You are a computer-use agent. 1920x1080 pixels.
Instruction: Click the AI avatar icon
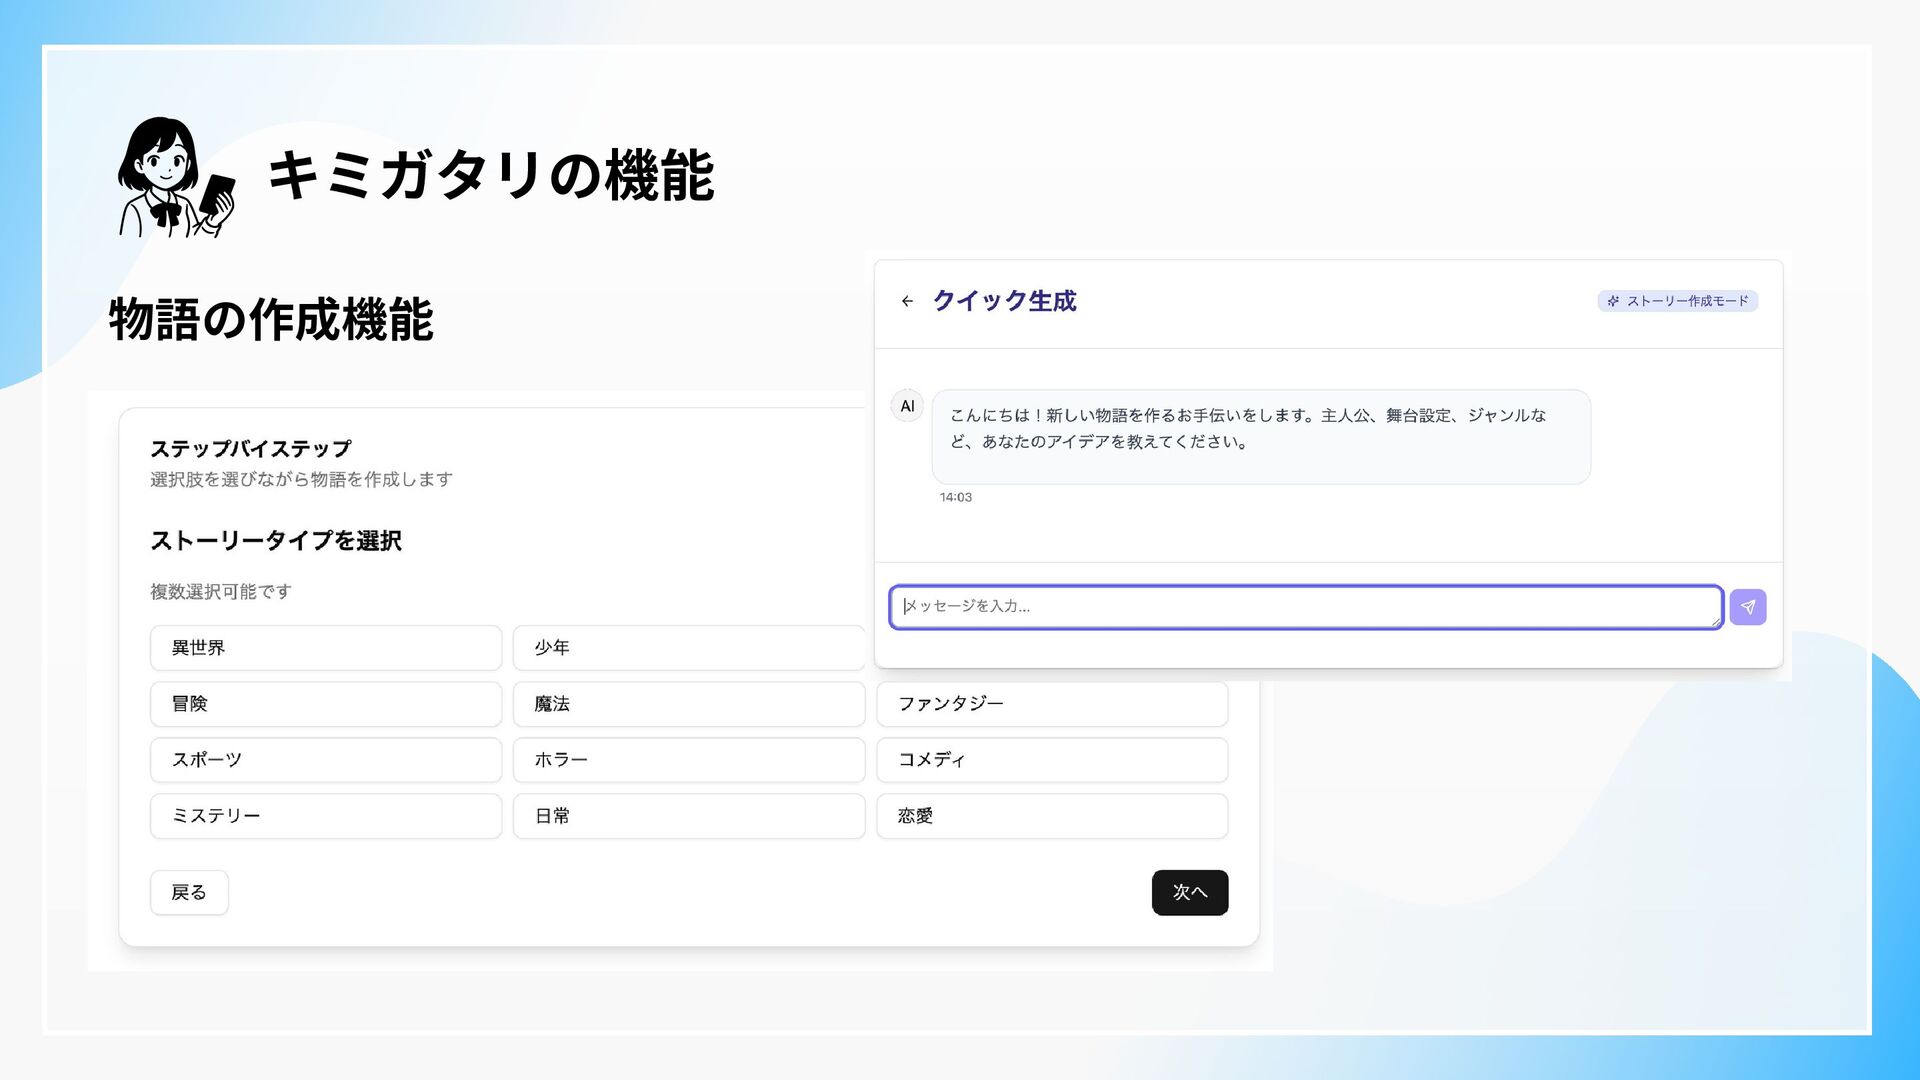pyautogui.click(x=907, y=406)
